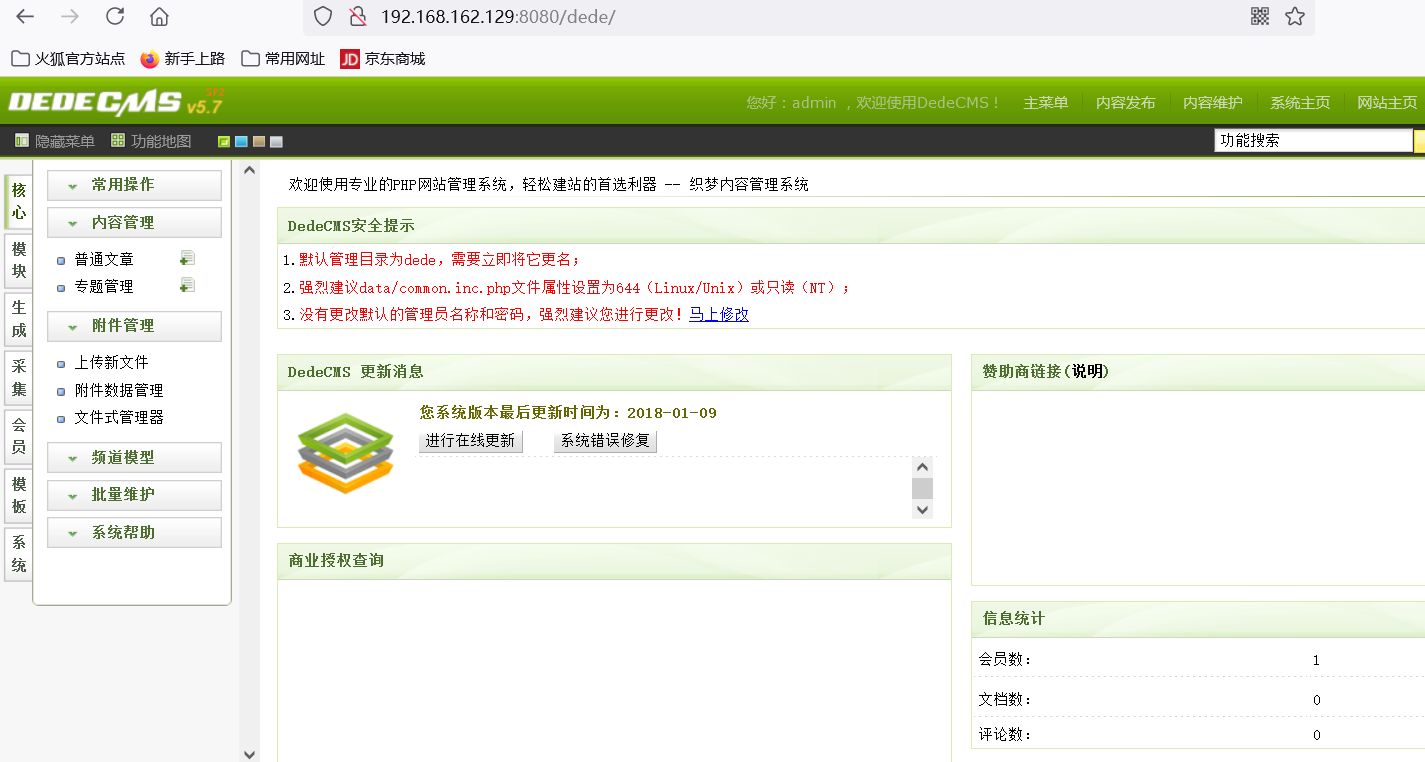Screen dimensions: 1425x762
Task: Select the tan brown skin swatch
Action: [259, 141]
